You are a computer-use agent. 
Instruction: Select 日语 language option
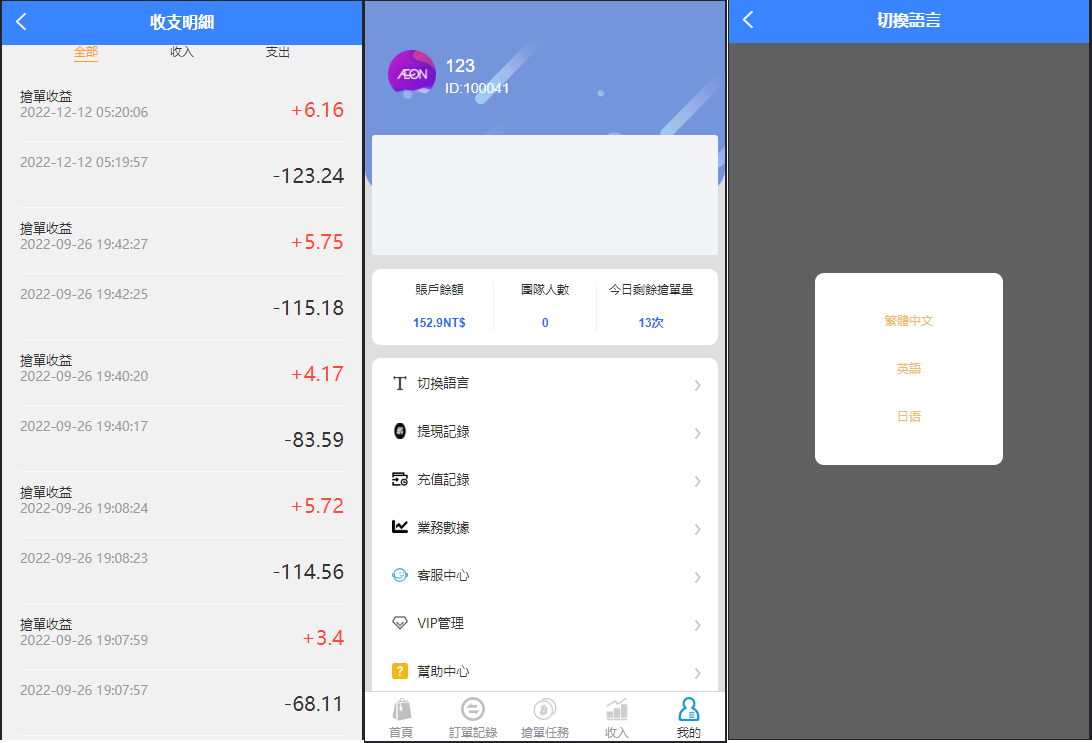click(909, 416)
